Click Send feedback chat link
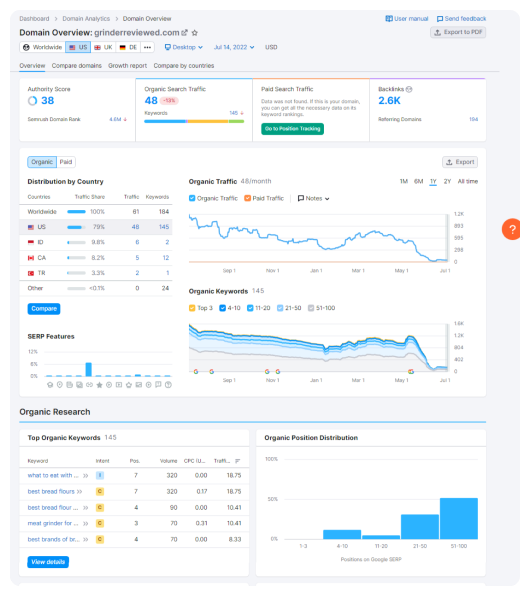The image size is (530, 596). click(x=462, y=19)
